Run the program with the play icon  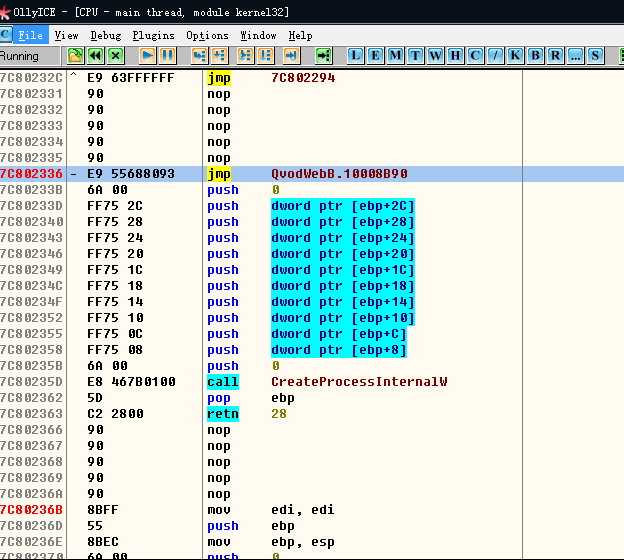(x=148, y=55)
